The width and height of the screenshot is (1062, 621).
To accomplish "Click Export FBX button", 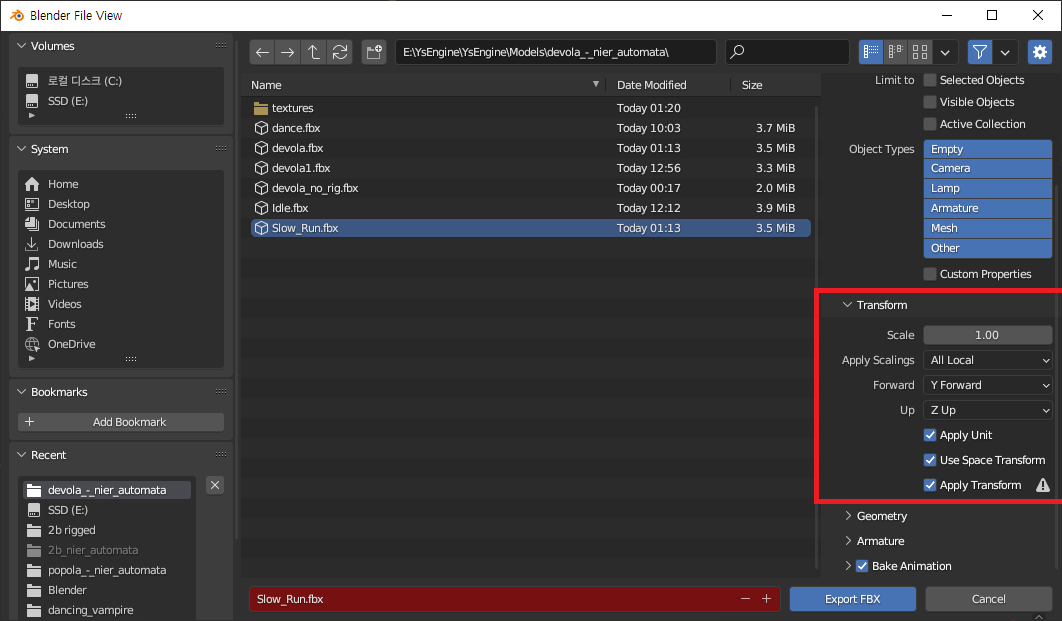I will (852, 599).
